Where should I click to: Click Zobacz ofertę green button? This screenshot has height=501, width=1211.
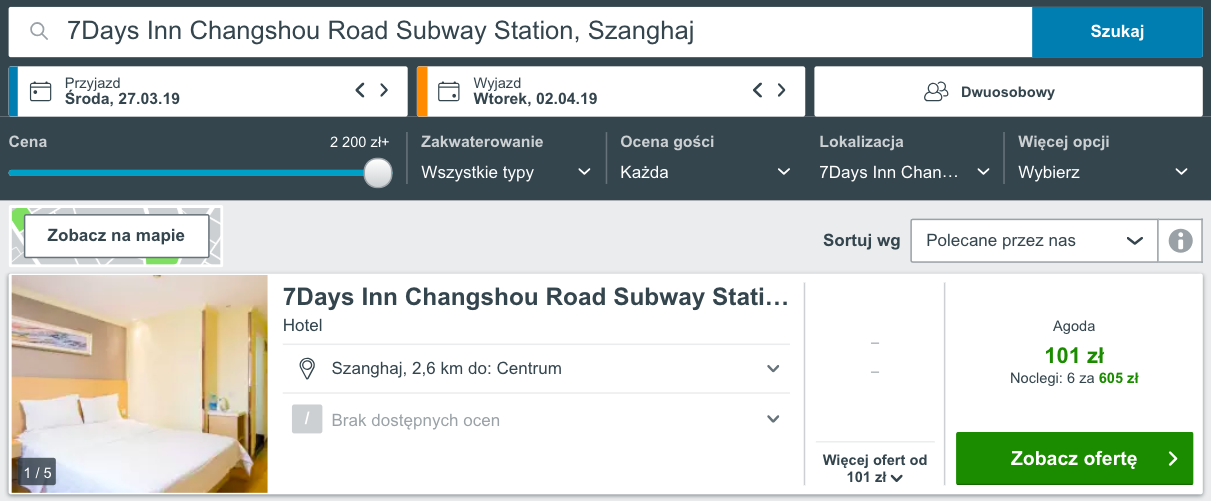coord(1074,459)
